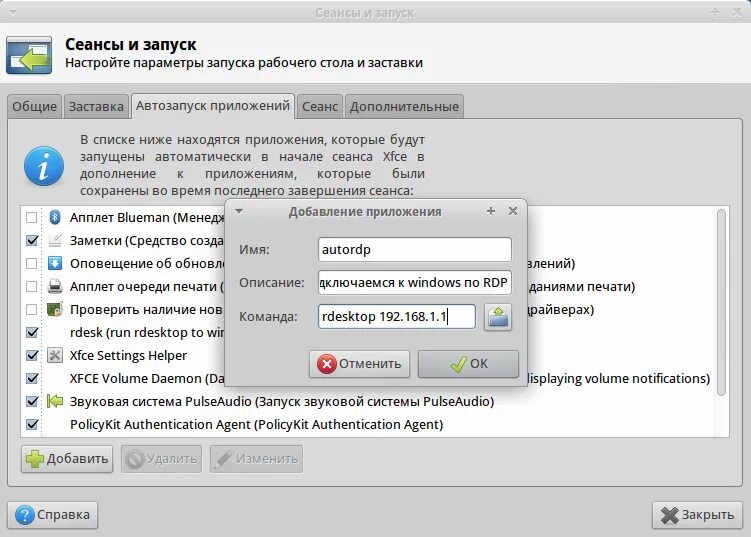Uncheck the rdesk autostart checkbox
Image resolution: width=751 pixels, height=537 pixels.
pyautogui.click(x=32, y=332)
